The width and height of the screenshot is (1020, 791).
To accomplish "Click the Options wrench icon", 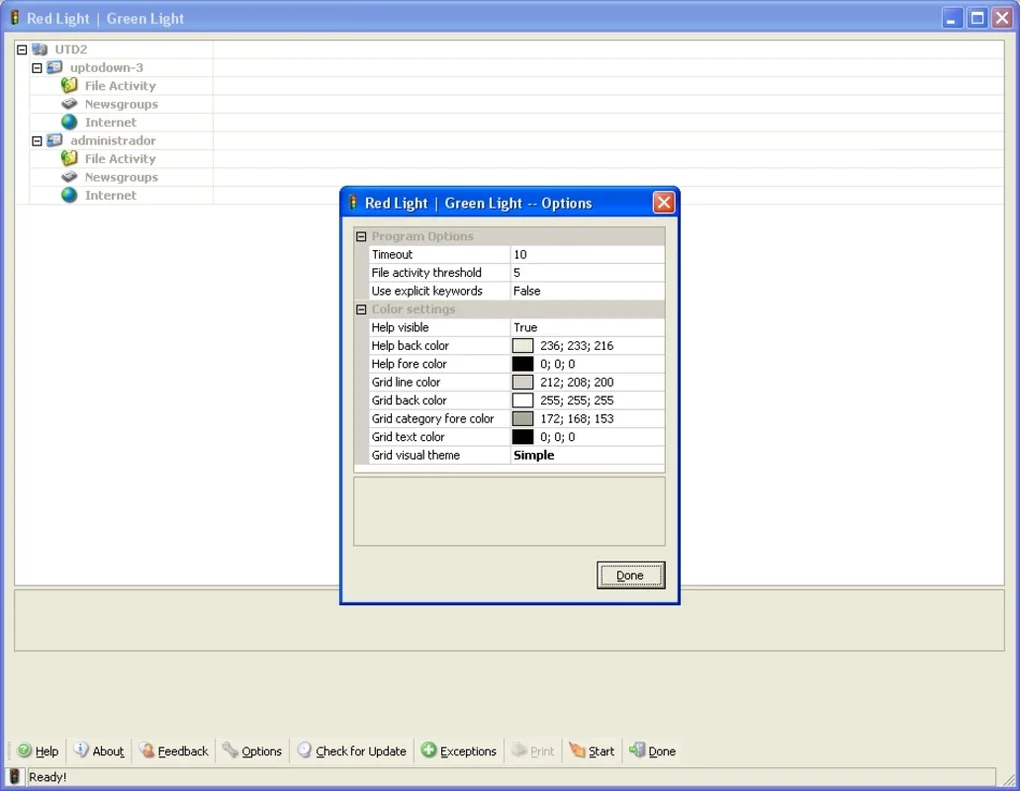I will click(230, 750).
